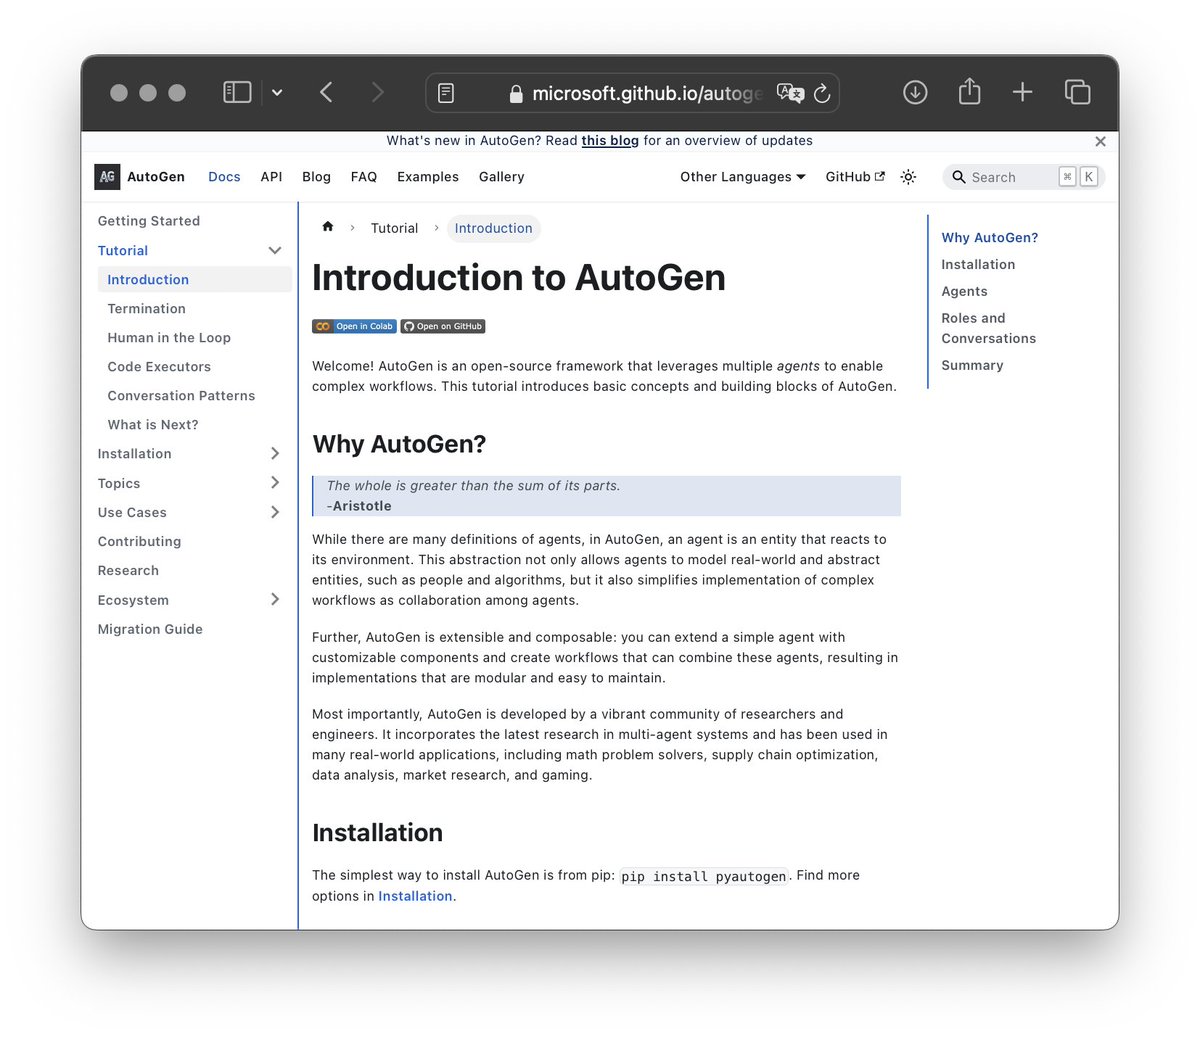Viewport: 1200px width, 1037px height.
Task: Open Reader view page icon
Action: click(x=446, y=93)
